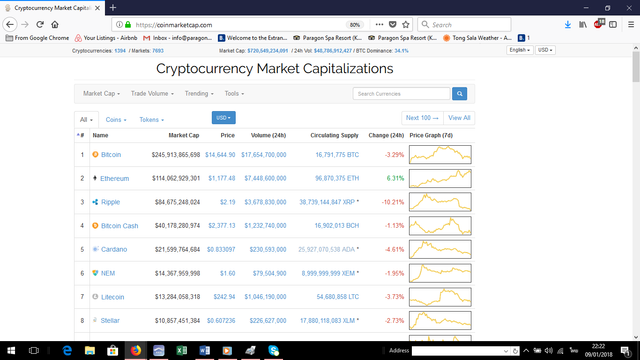The width and height of the screenshot is (640, 360).
Task: Open Skype from the taskbar
Action: point(273,351)
